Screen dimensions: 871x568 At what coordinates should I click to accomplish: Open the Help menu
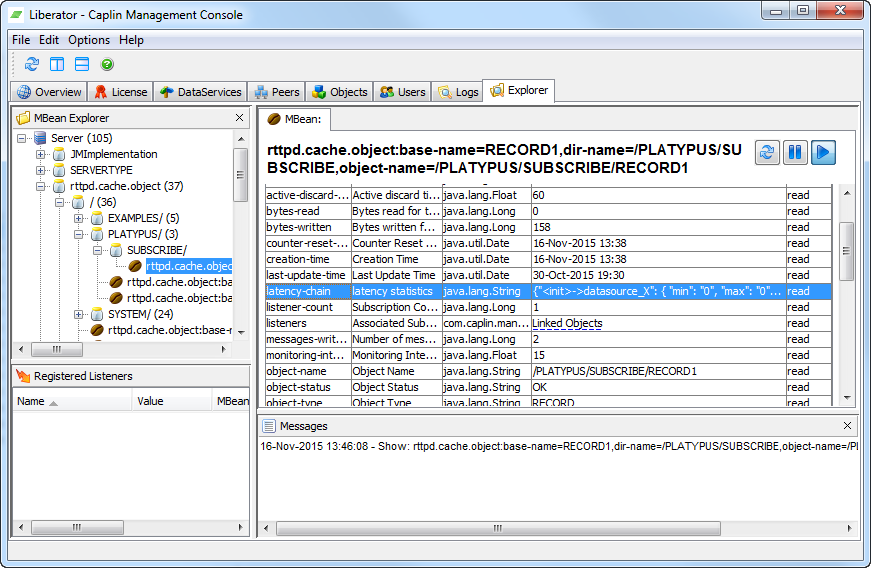(x=131, y=40)
